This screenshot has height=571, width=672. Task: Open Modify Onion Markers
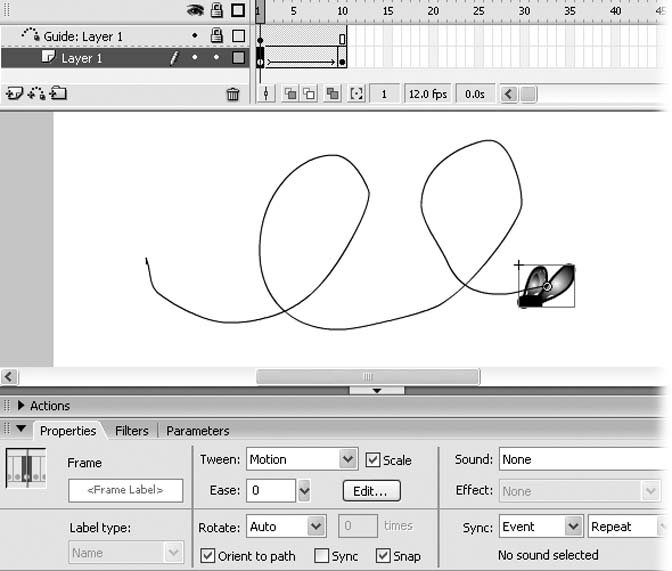(x=355, y=94)
